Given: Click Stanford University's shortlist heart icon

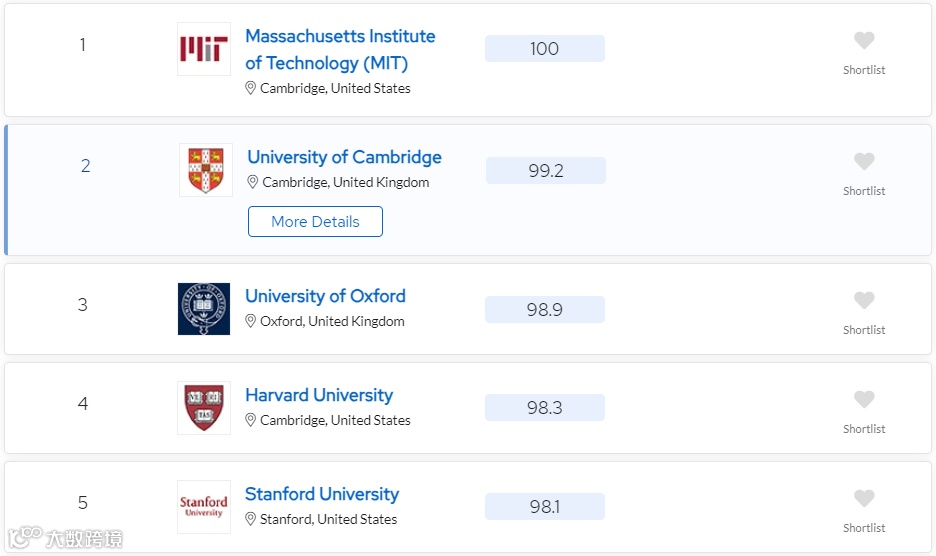Looking at the screenshot, I should tap(864, 499).
